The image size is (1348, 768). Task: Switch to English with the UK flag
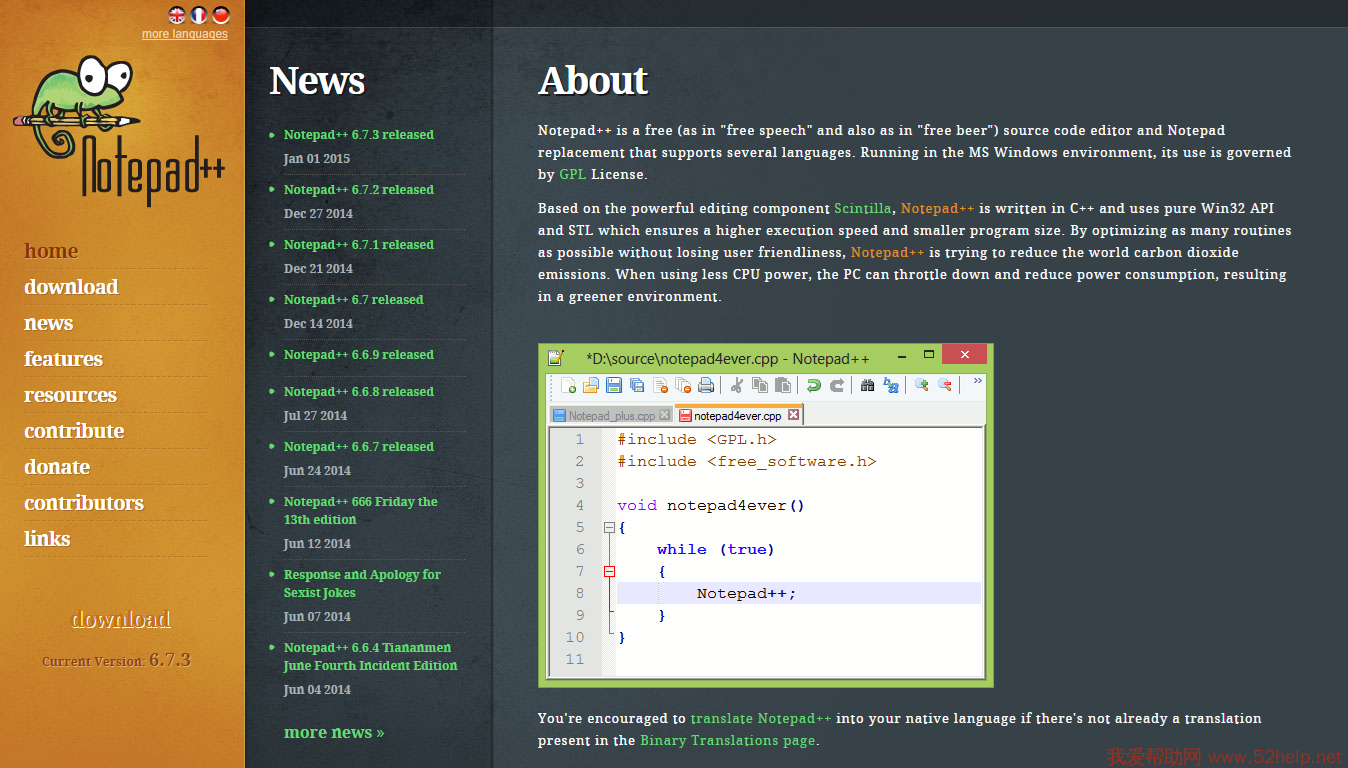(x=177, y=14)
